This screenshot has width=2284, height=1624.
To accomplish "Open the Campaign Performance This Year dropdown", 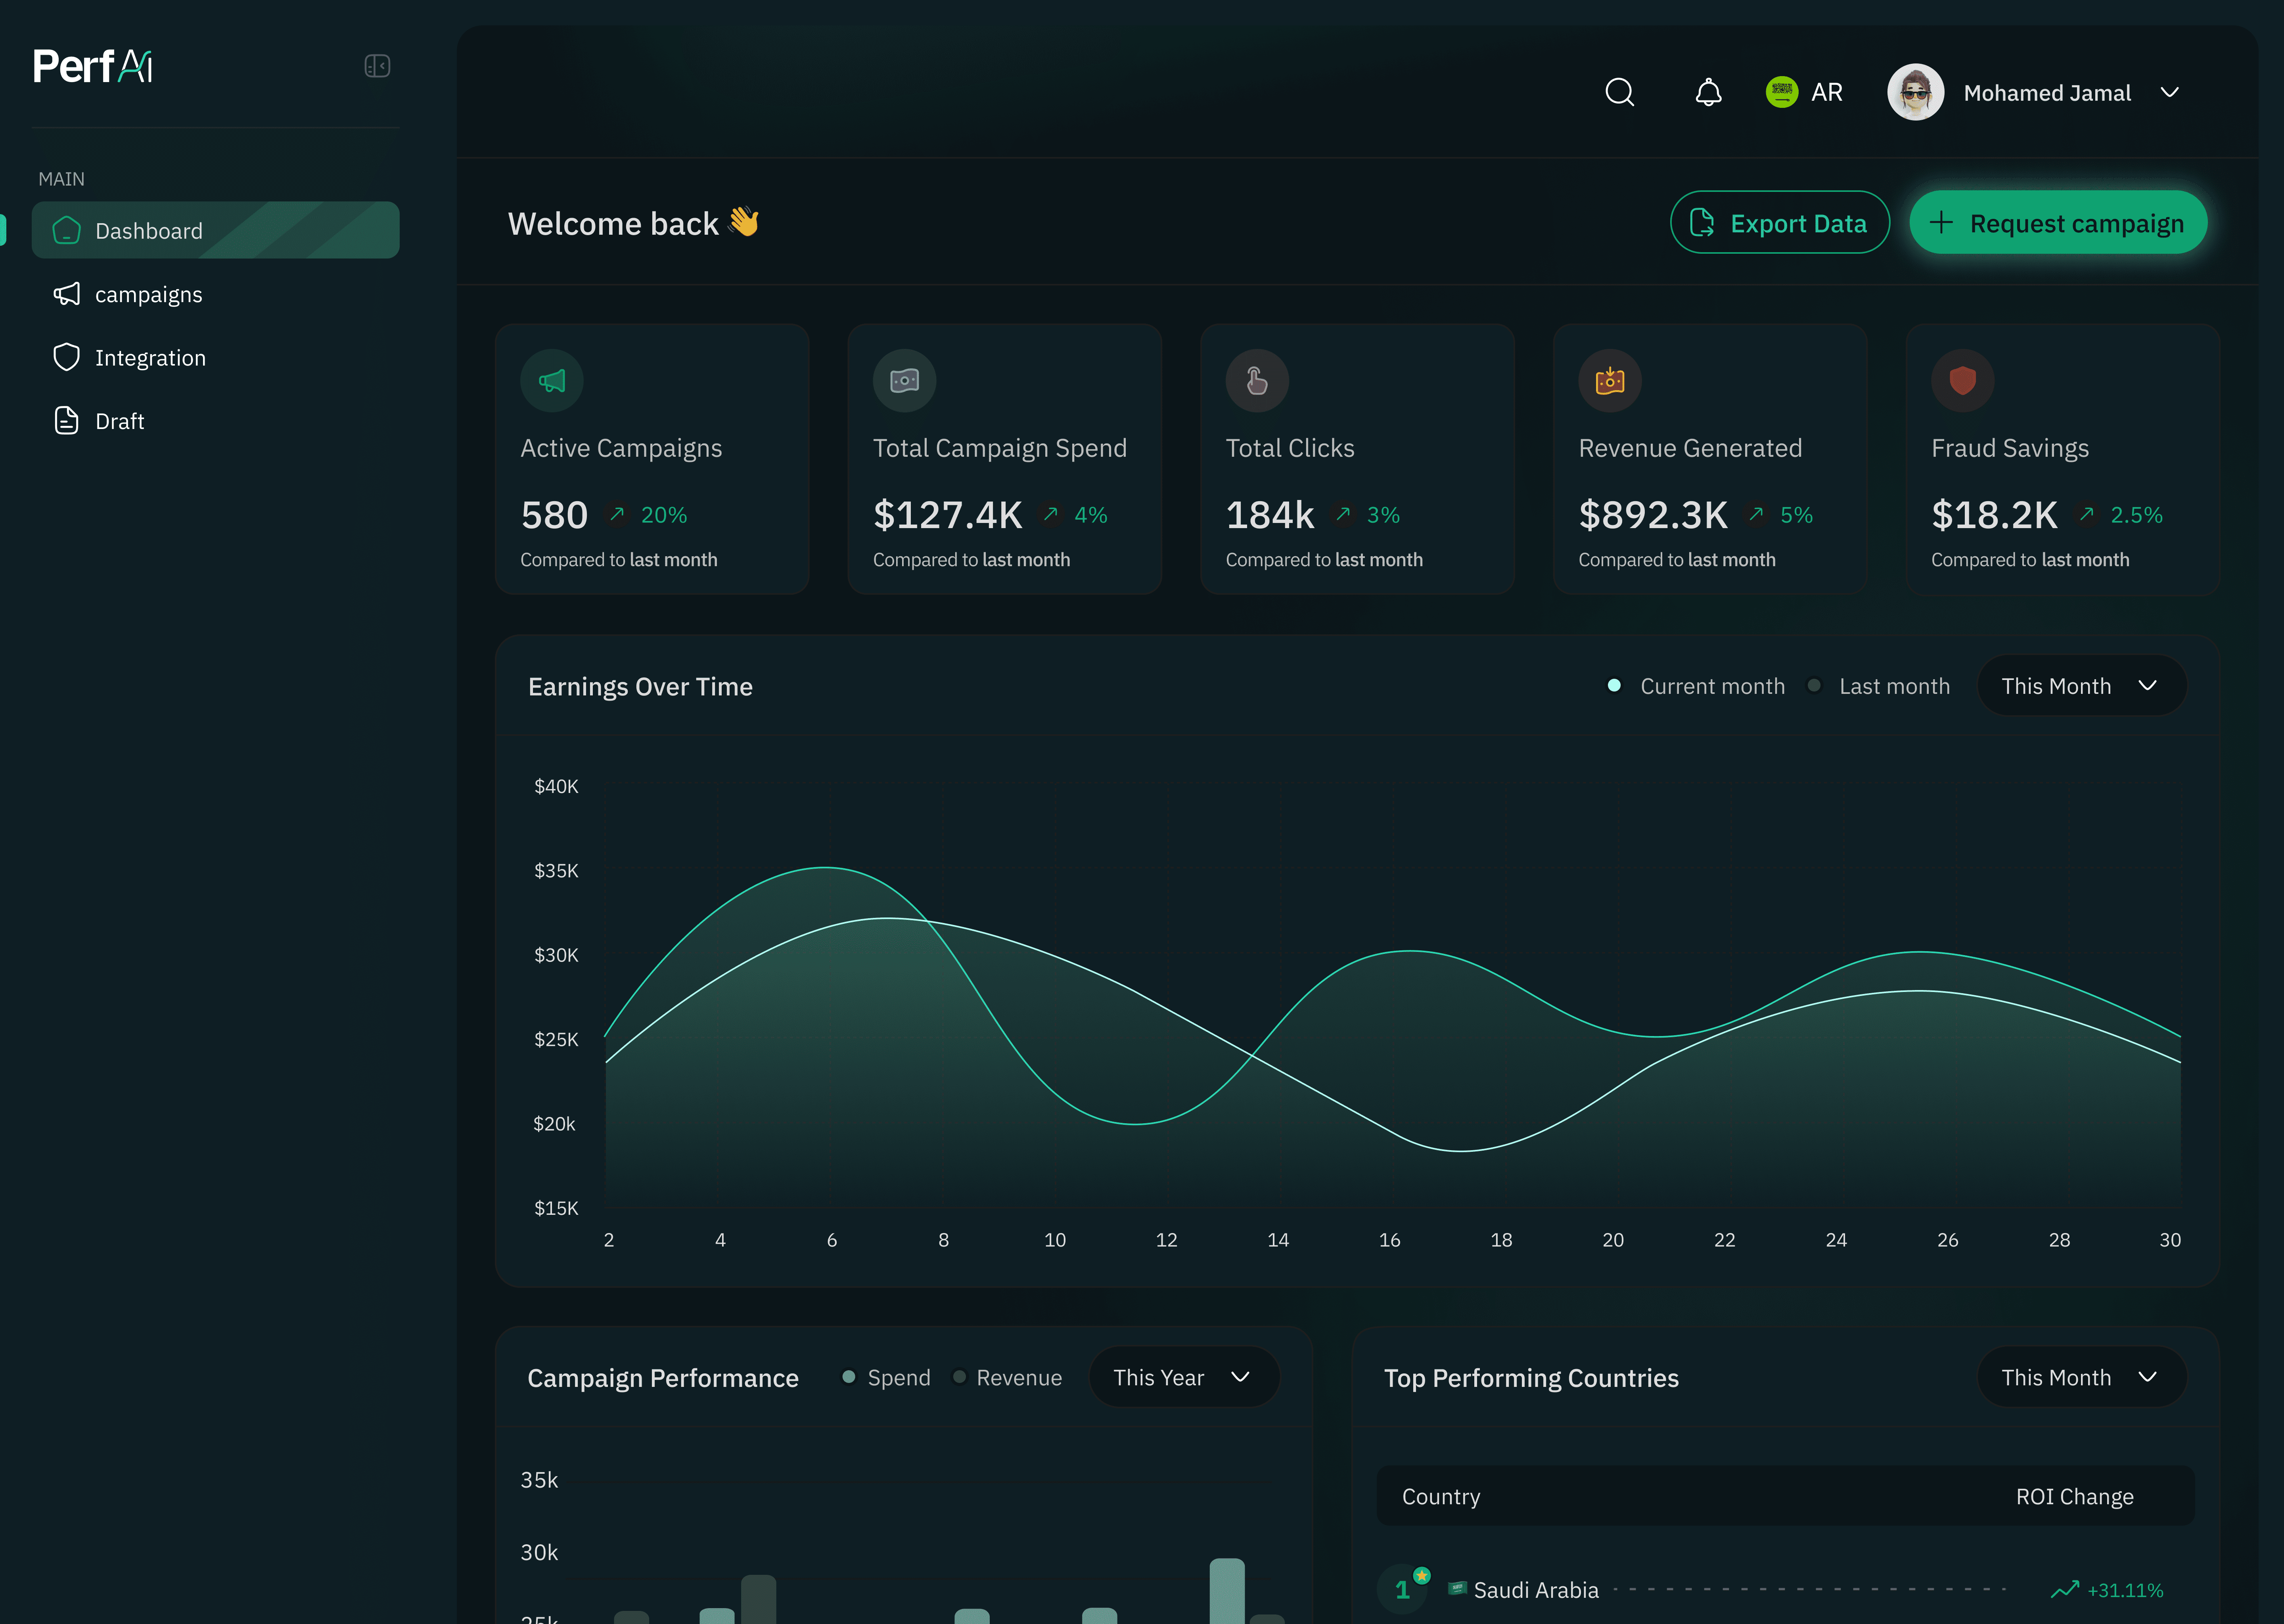I will pos(1184,1377).
